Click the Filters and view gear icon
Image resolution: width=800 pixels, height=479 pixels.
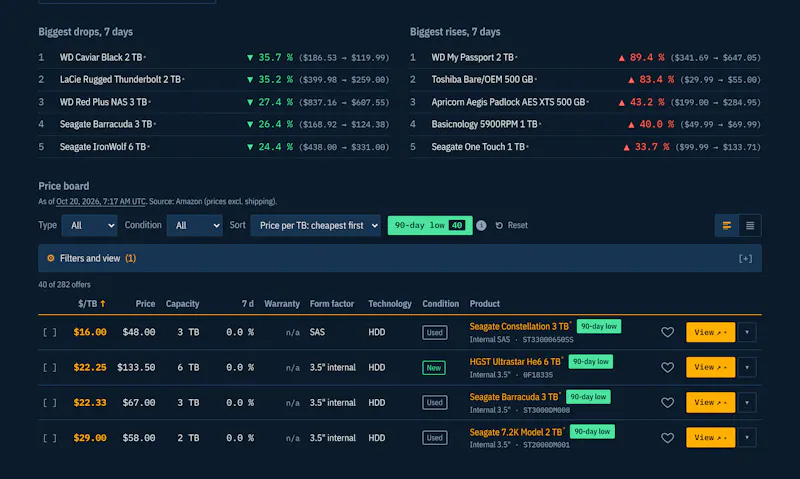pyautogui.click(x=51, y=258)
